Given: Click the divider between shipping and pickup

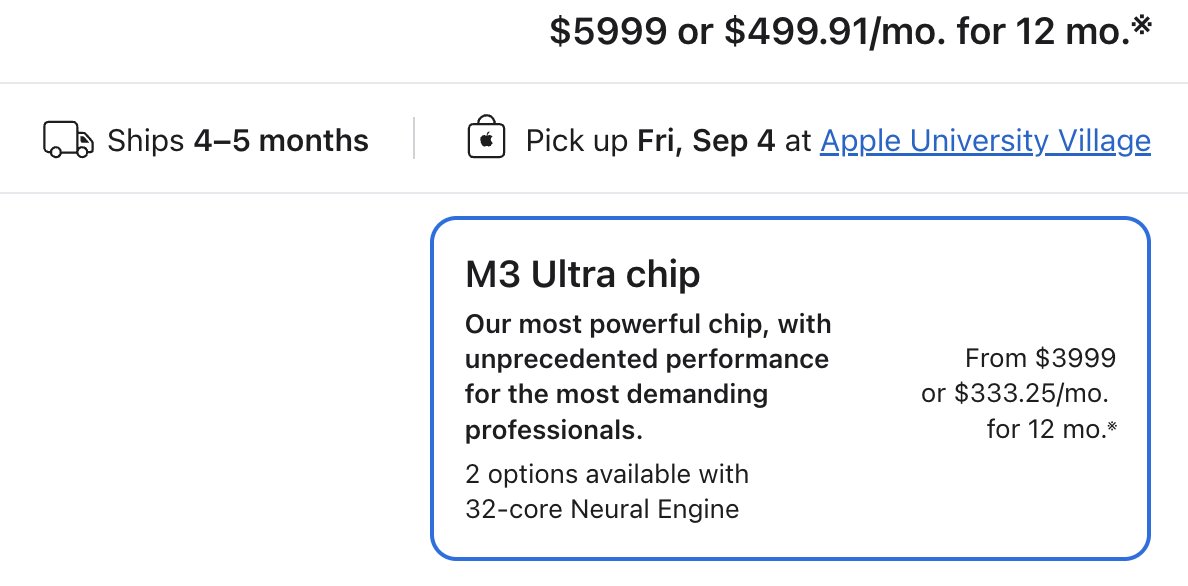Looking at the screenshot, I should click(414, 139).
